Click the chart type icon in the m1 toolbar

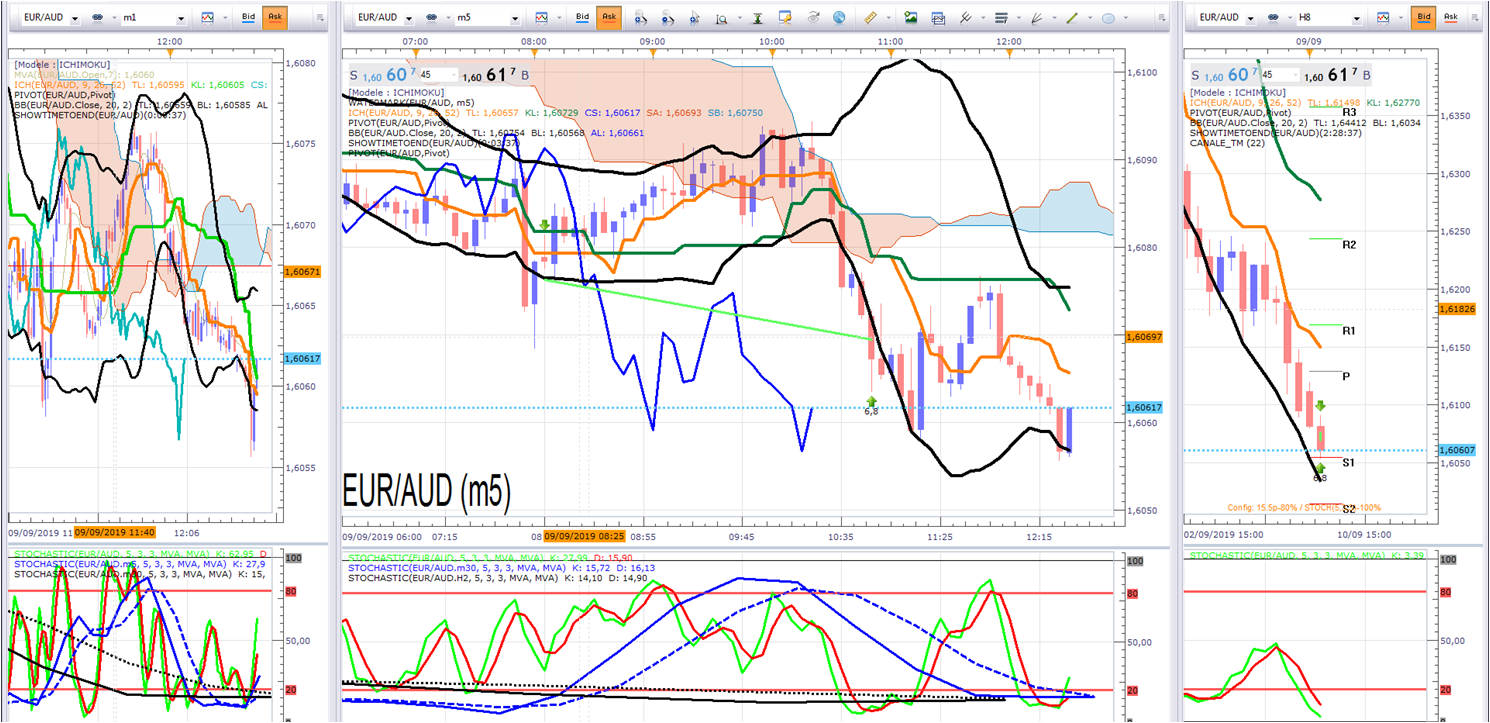pos(207,18)
